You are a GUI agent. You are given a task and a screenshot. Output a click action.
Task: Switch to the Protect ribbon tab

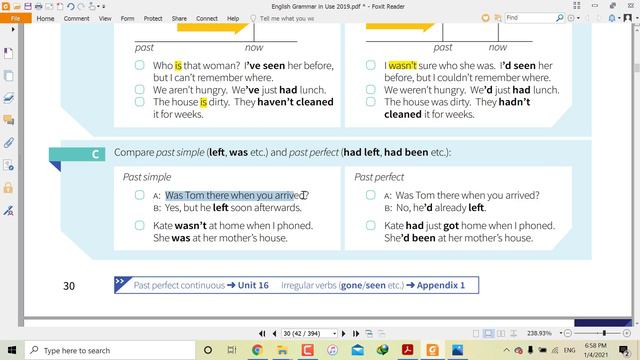153,18
